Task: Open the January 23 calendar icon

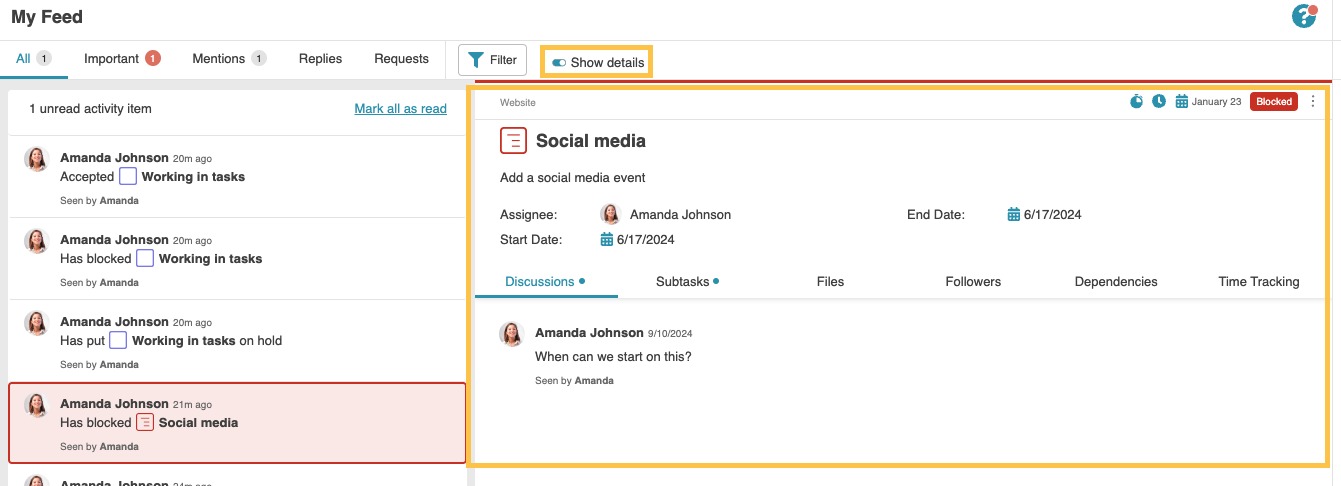Action: [x=1182, y=101]
